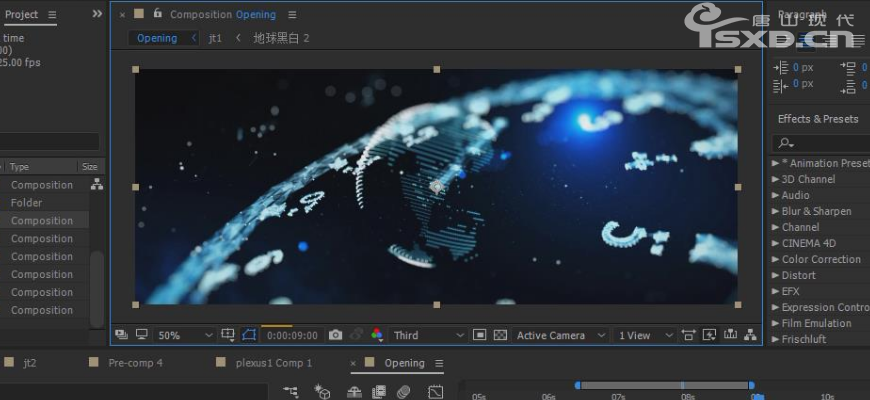Click current time 0:00:09:00 display
This screenshot has width=870, height=400.
(x=292, y=335)
